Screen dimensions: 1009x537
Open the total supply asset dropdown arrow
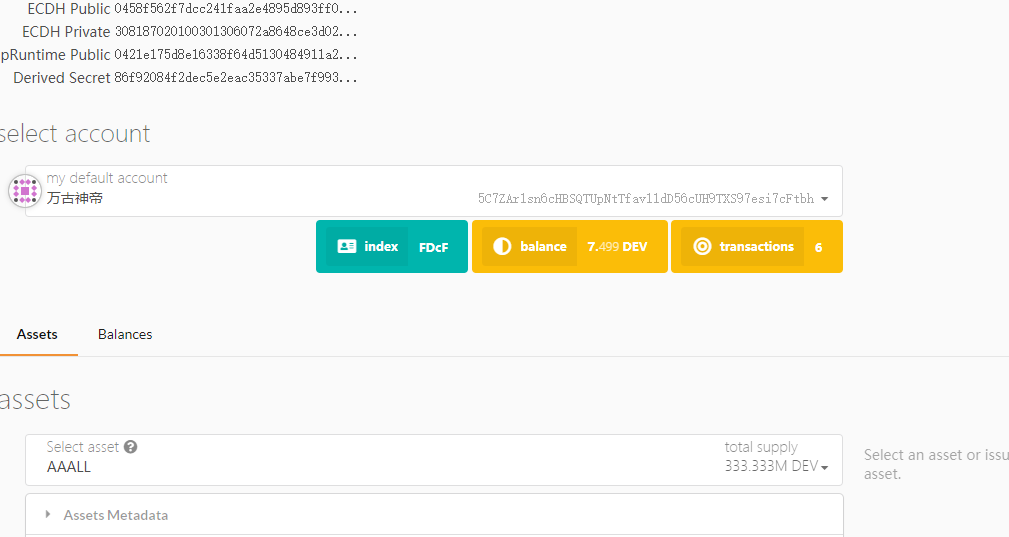pos(825,467)
